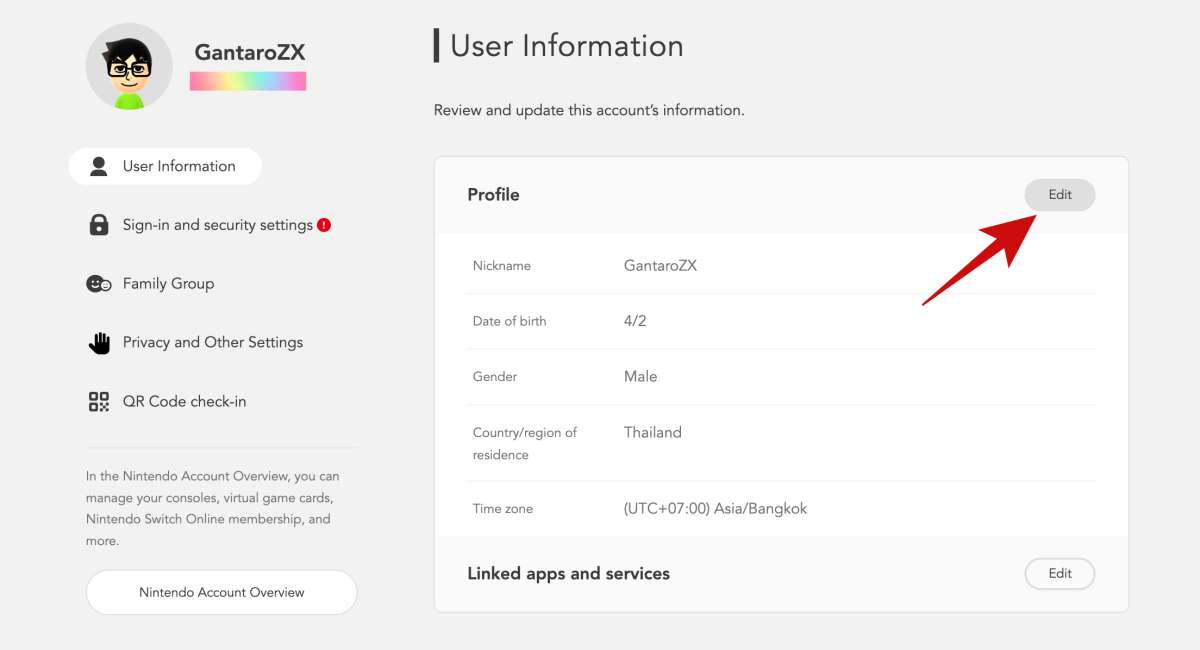The image size is (1200, 650).
Task: Click the smiley faces Family Group icon
Action: click(x=98, y=284)
